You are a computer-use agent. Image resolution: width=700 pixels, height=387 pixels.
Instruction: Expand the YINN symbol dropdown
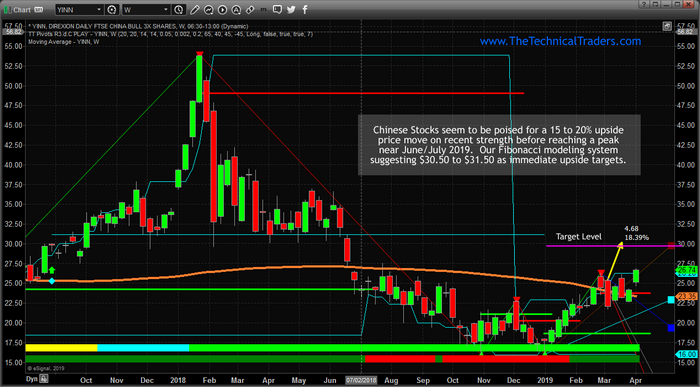pos(99,9)
